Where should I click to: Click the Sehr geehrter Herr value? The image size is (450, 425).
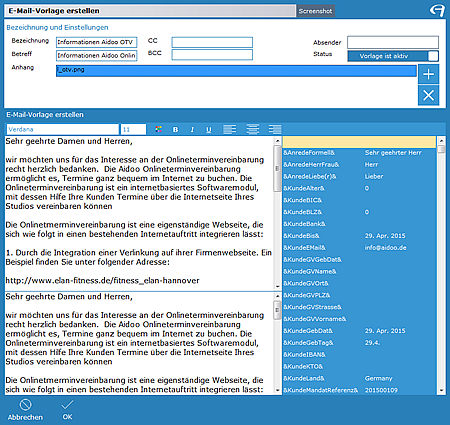pos(393,153)
